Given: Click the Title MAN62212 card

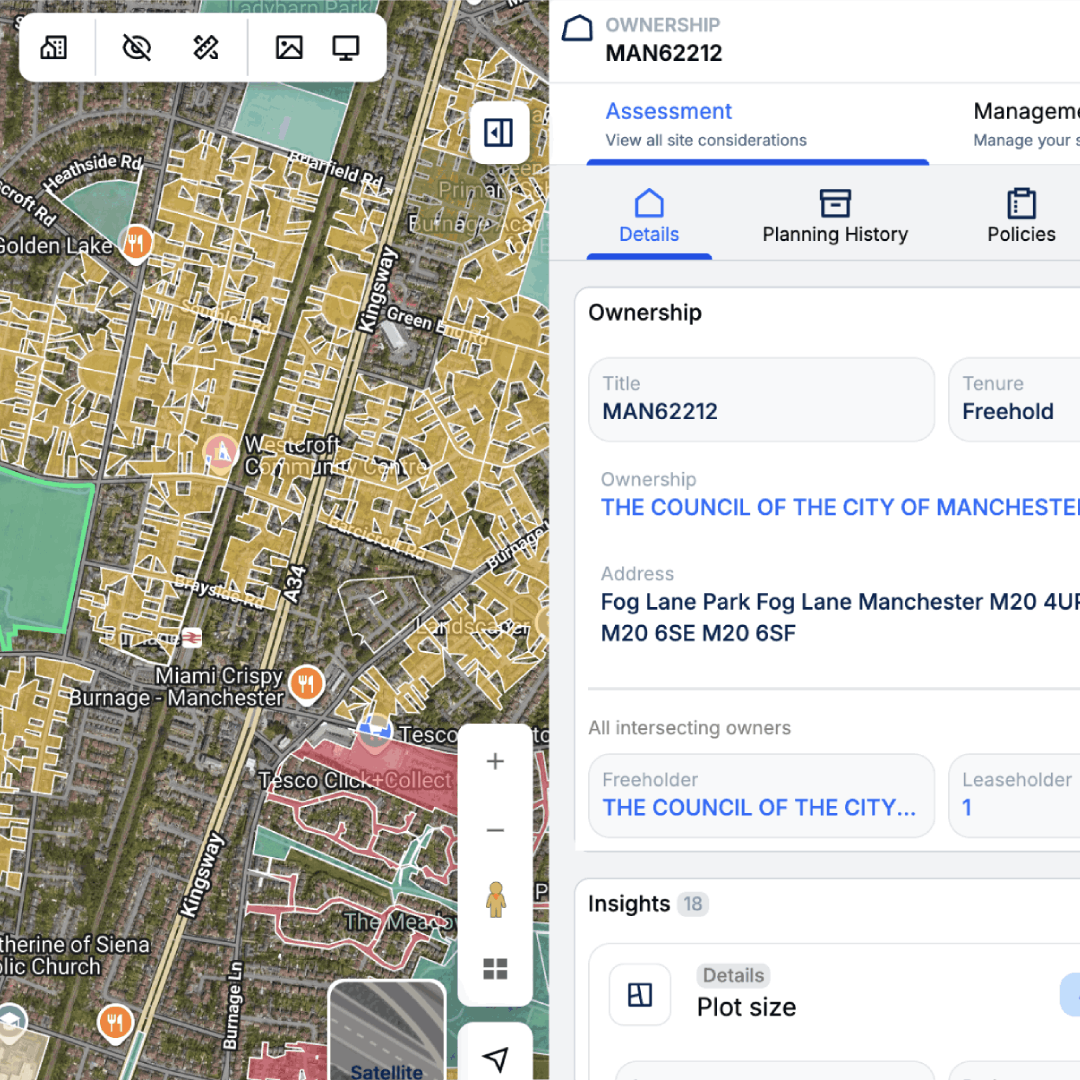Looking at the screenshot, I should point(761,399).
